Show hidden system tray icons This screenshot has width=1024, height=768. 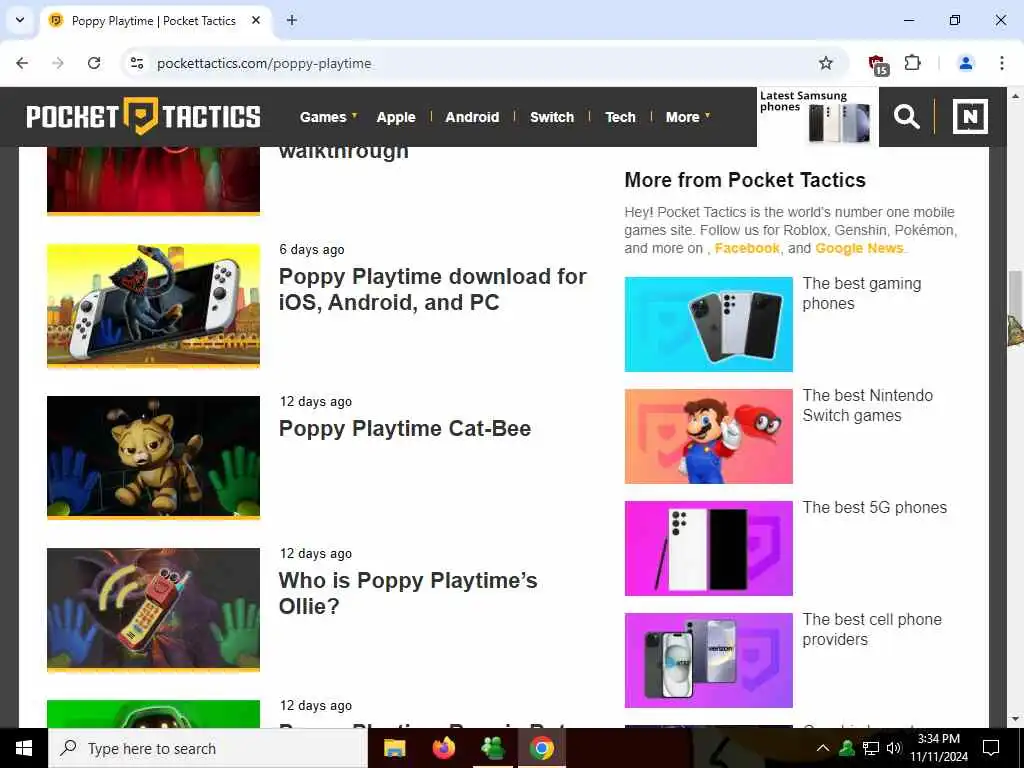(x=823, y=748)
